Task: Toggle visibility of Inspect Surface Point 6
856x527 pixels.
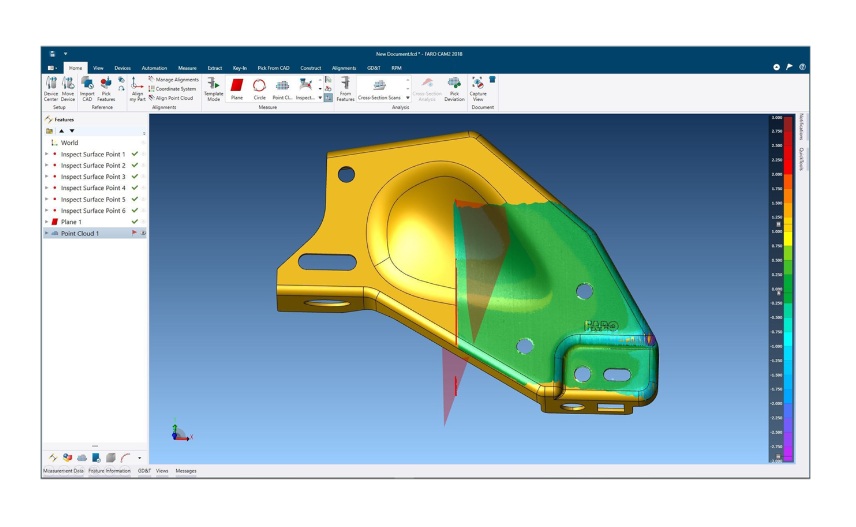Action: 144,211
